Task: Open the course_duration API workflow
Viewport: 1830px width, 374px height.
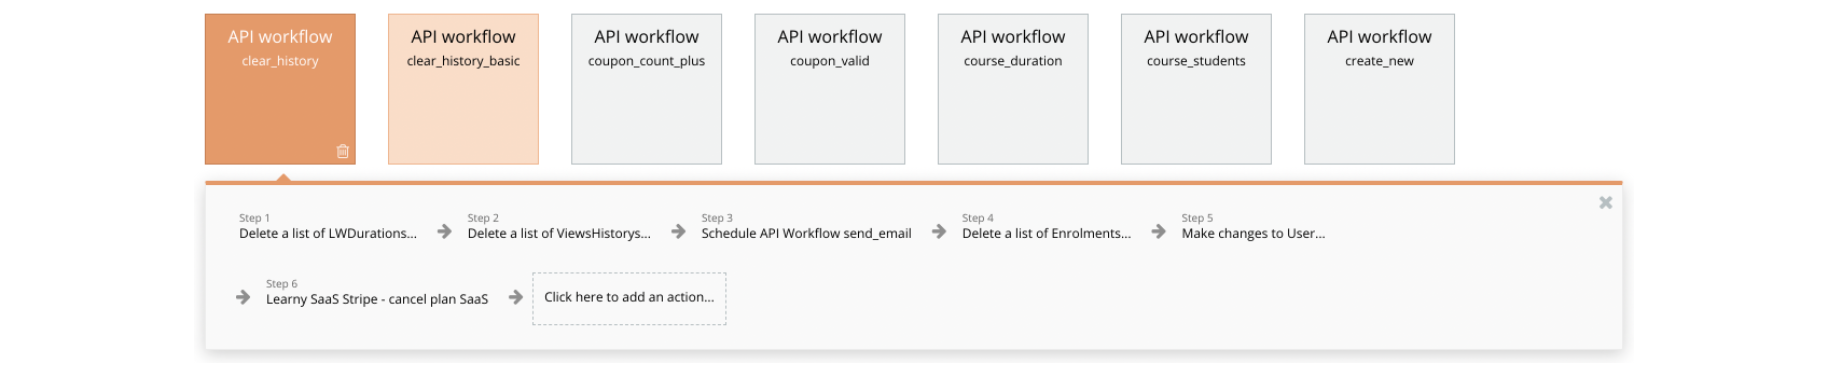Action: pos(1013,89)
